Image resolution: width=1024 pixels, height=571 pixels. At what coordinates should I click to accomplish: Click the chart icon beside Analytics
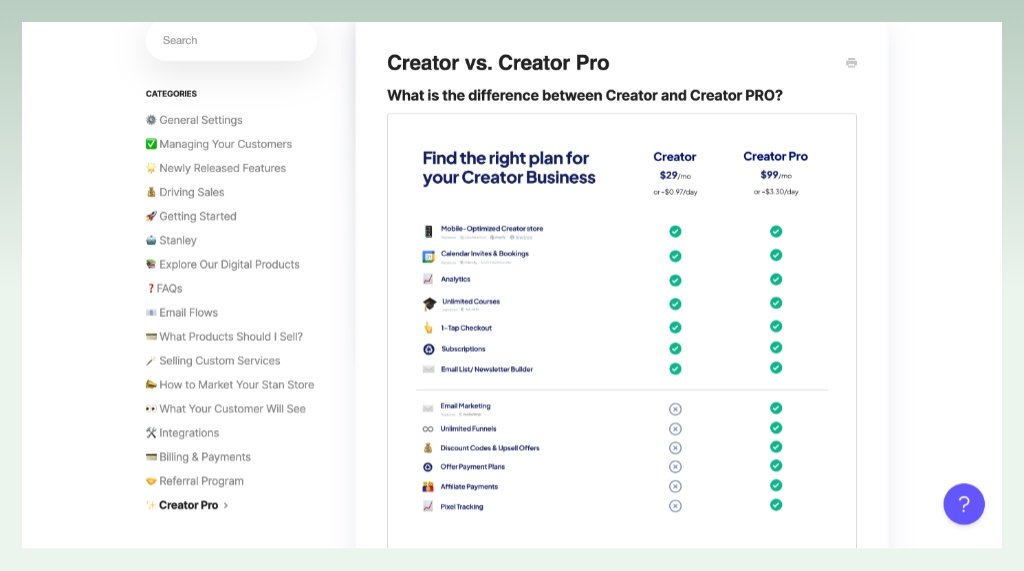click(428, 279)
